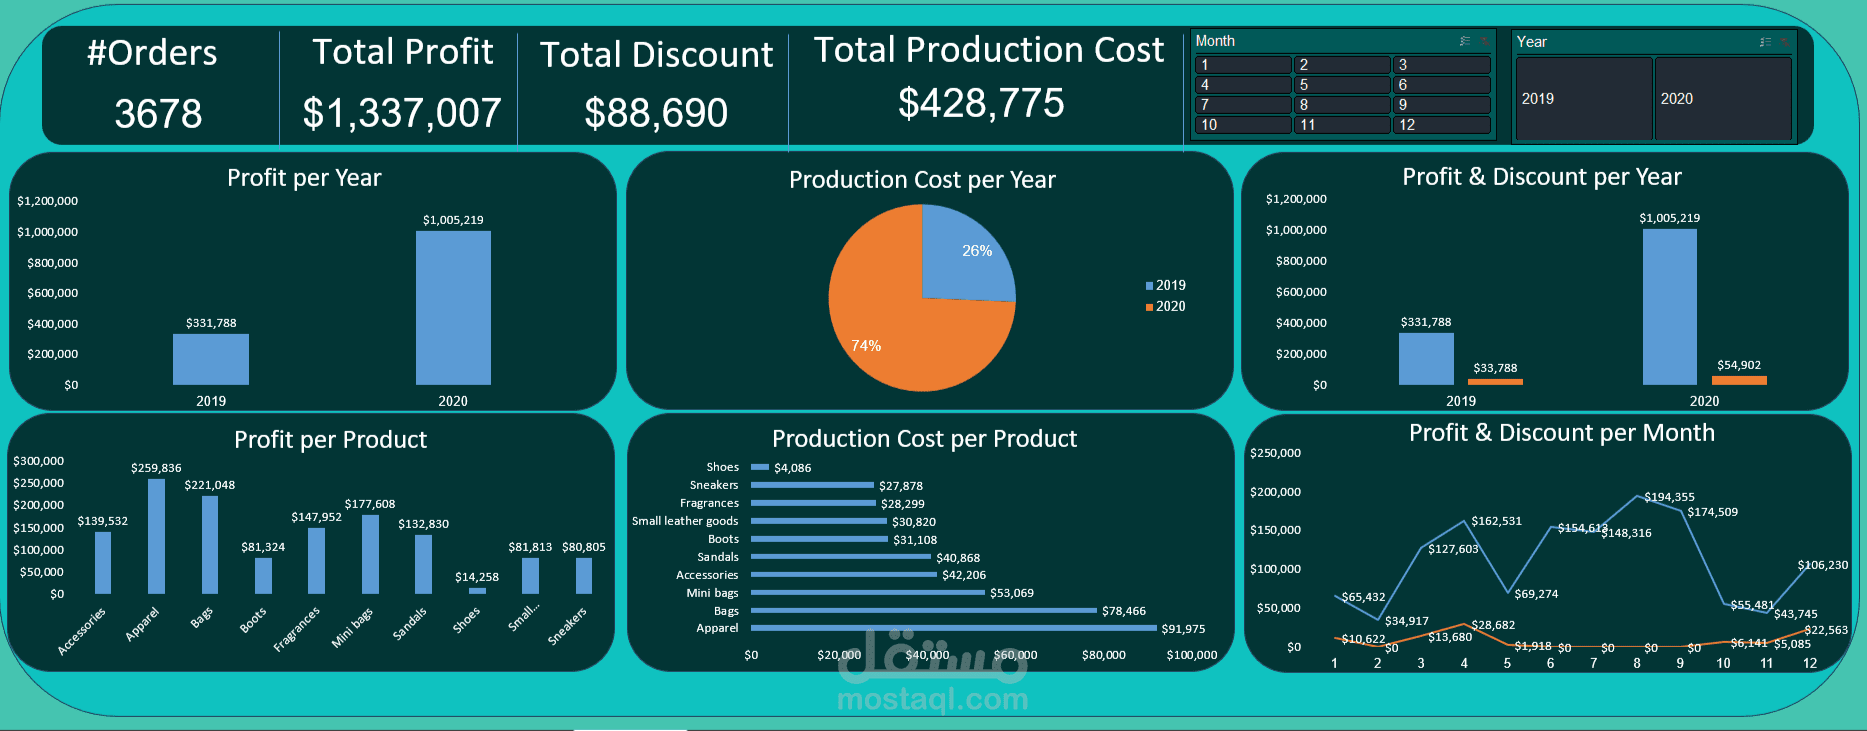The image size is (1867, 731).
Task: Clear the Month slicer filter
Action: 1484,41
